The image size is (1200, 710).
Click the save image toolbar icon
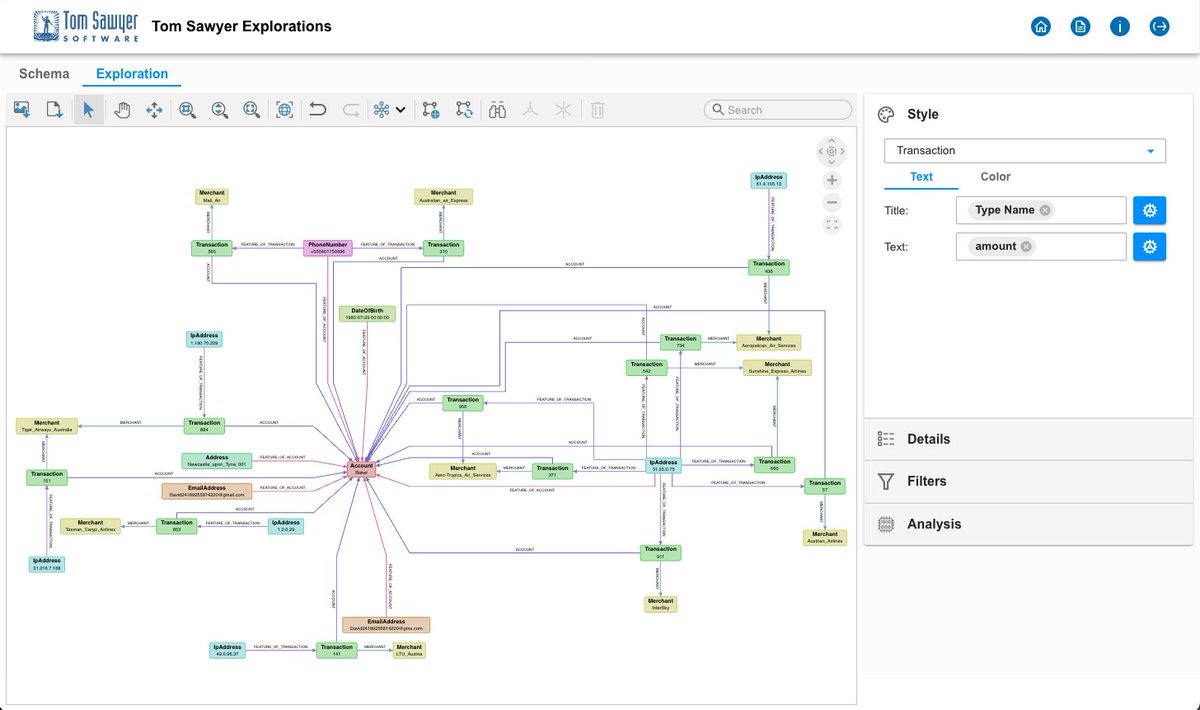(x=23, y=110)
